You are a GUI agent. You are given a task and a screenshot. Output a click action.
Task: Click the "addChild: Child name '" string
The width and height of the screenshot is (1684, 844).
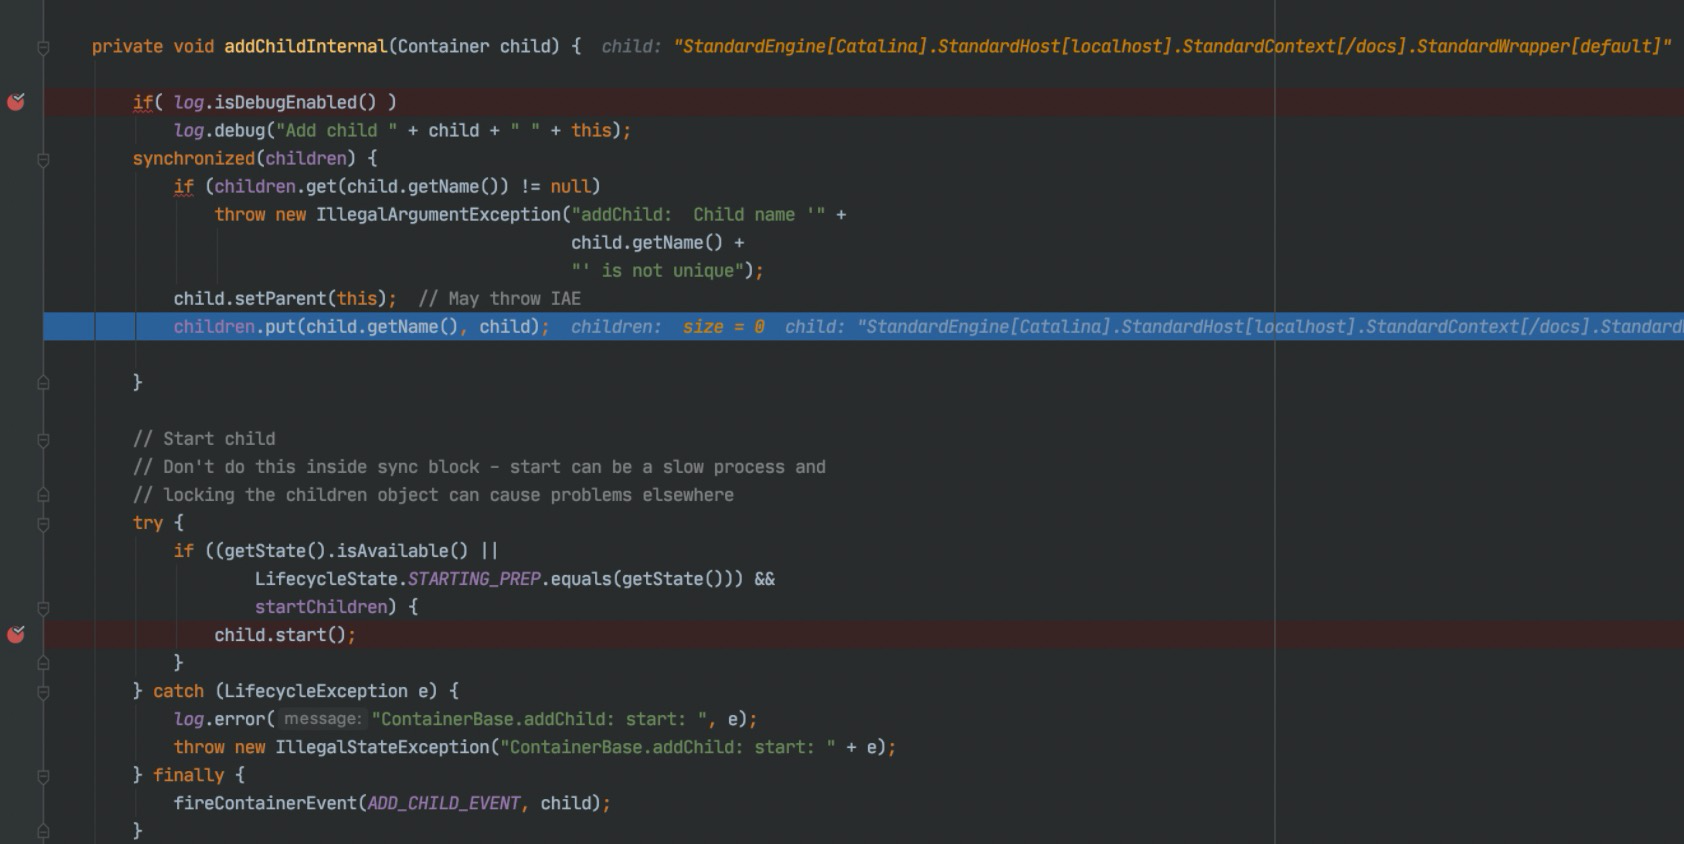698,214
